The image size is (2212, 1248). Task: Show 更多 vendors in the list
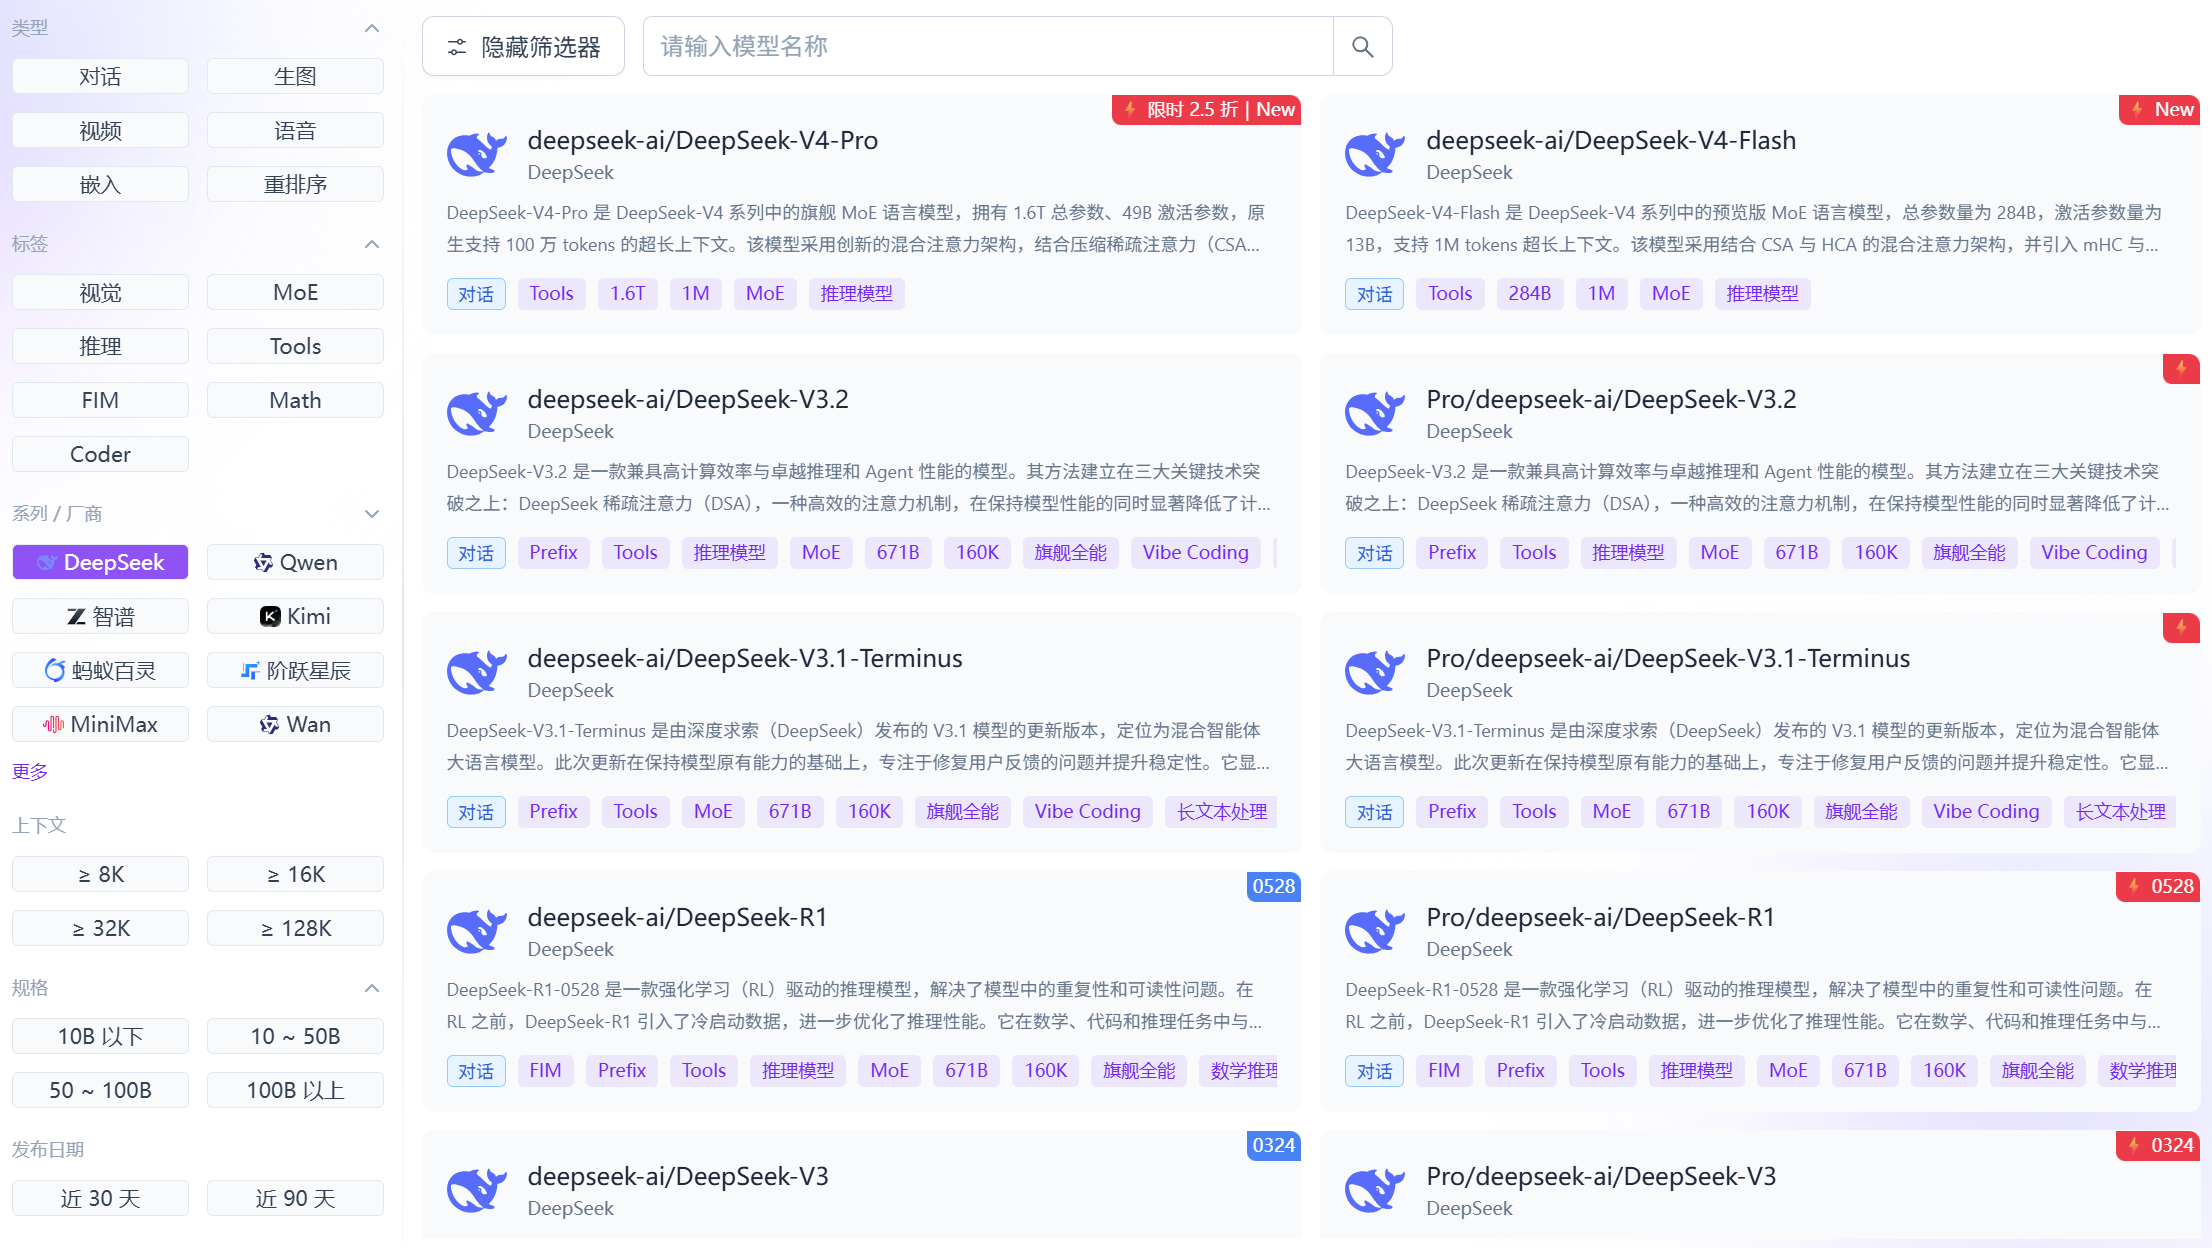[30, 771]
